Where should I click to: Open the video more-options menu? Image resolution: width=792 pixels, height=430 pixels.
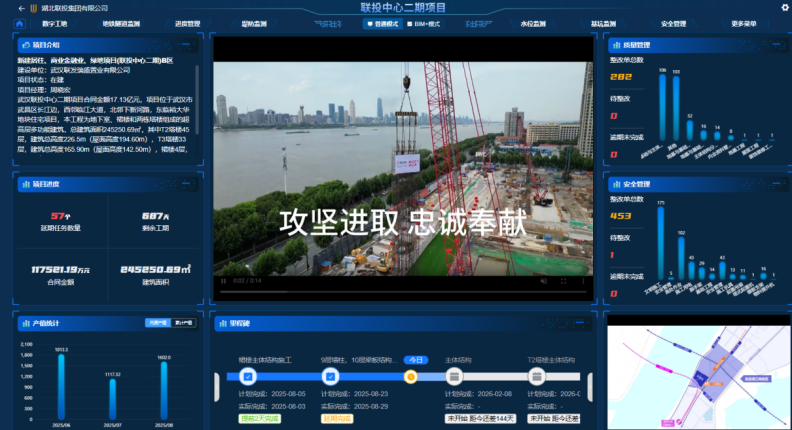[585, 281]
